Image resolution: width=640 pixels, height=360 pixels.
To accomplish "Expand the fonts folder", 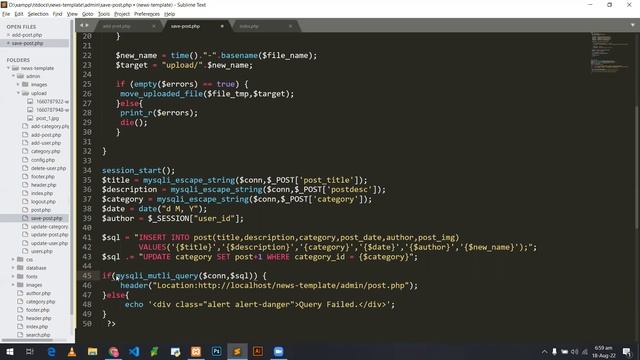I will 13,276.
